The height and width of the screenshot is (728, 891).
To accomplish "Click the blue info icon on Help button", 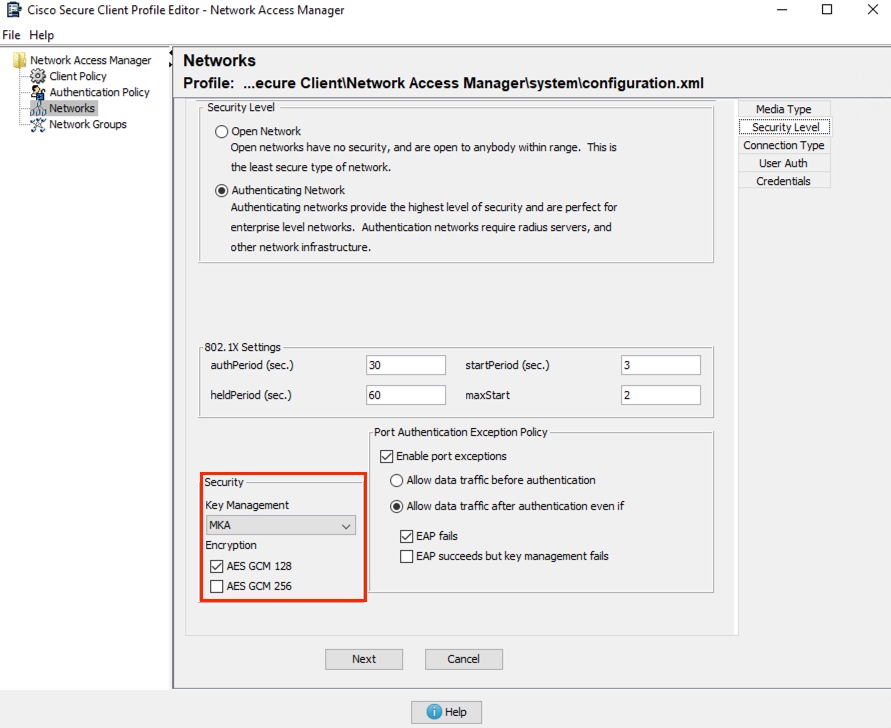I will (434, 712).
